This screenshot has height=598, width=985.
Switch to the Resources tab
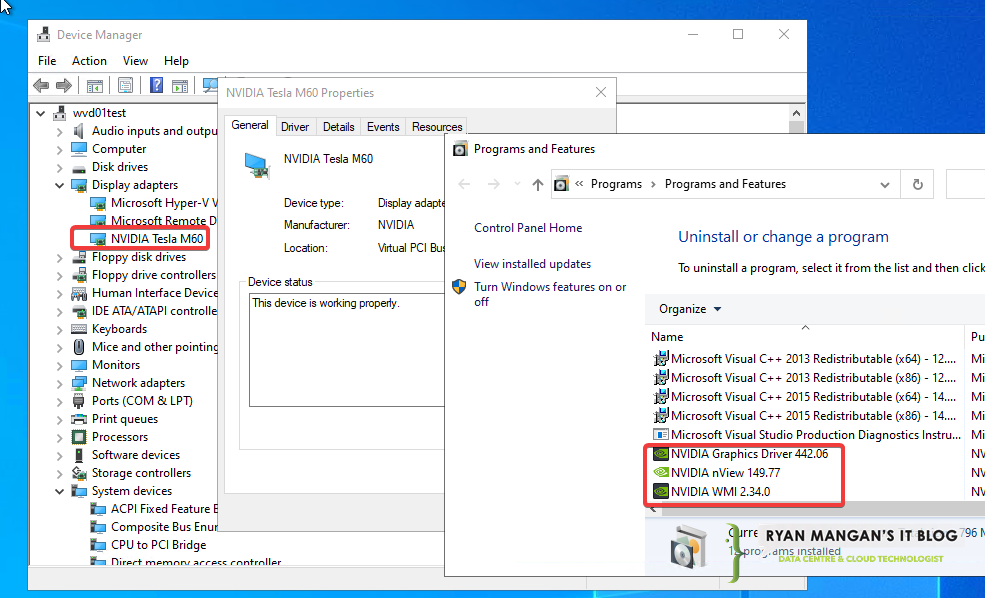point(437,127)
